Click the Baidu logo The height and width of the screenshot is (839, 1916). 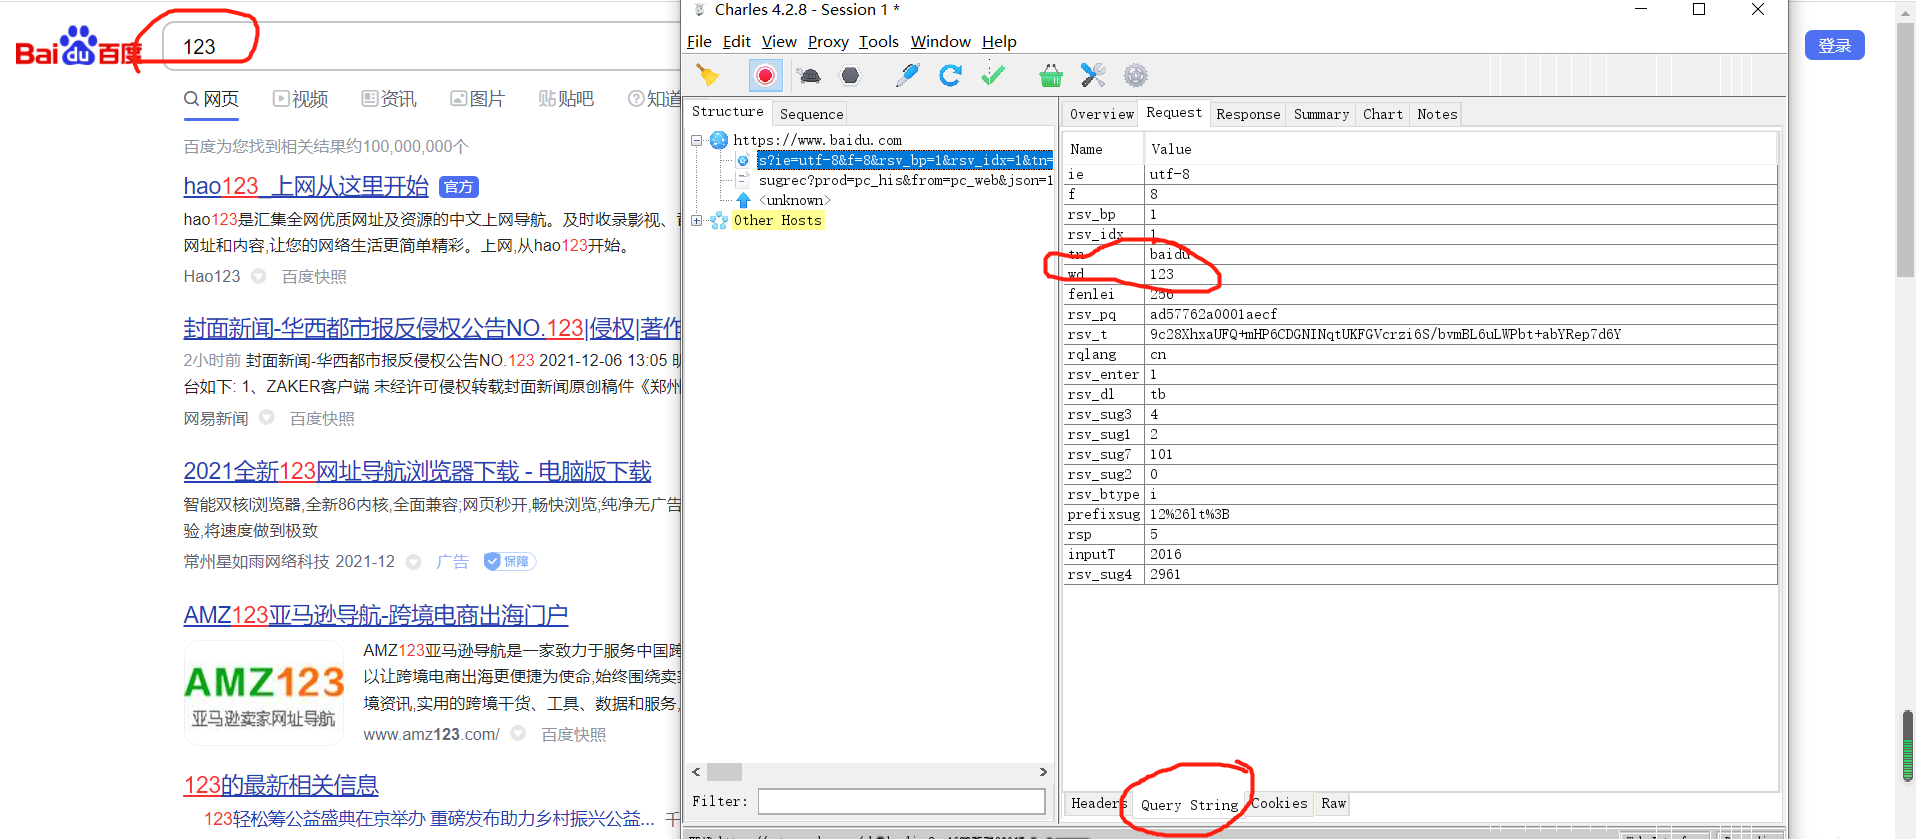[x=78, y=47]
